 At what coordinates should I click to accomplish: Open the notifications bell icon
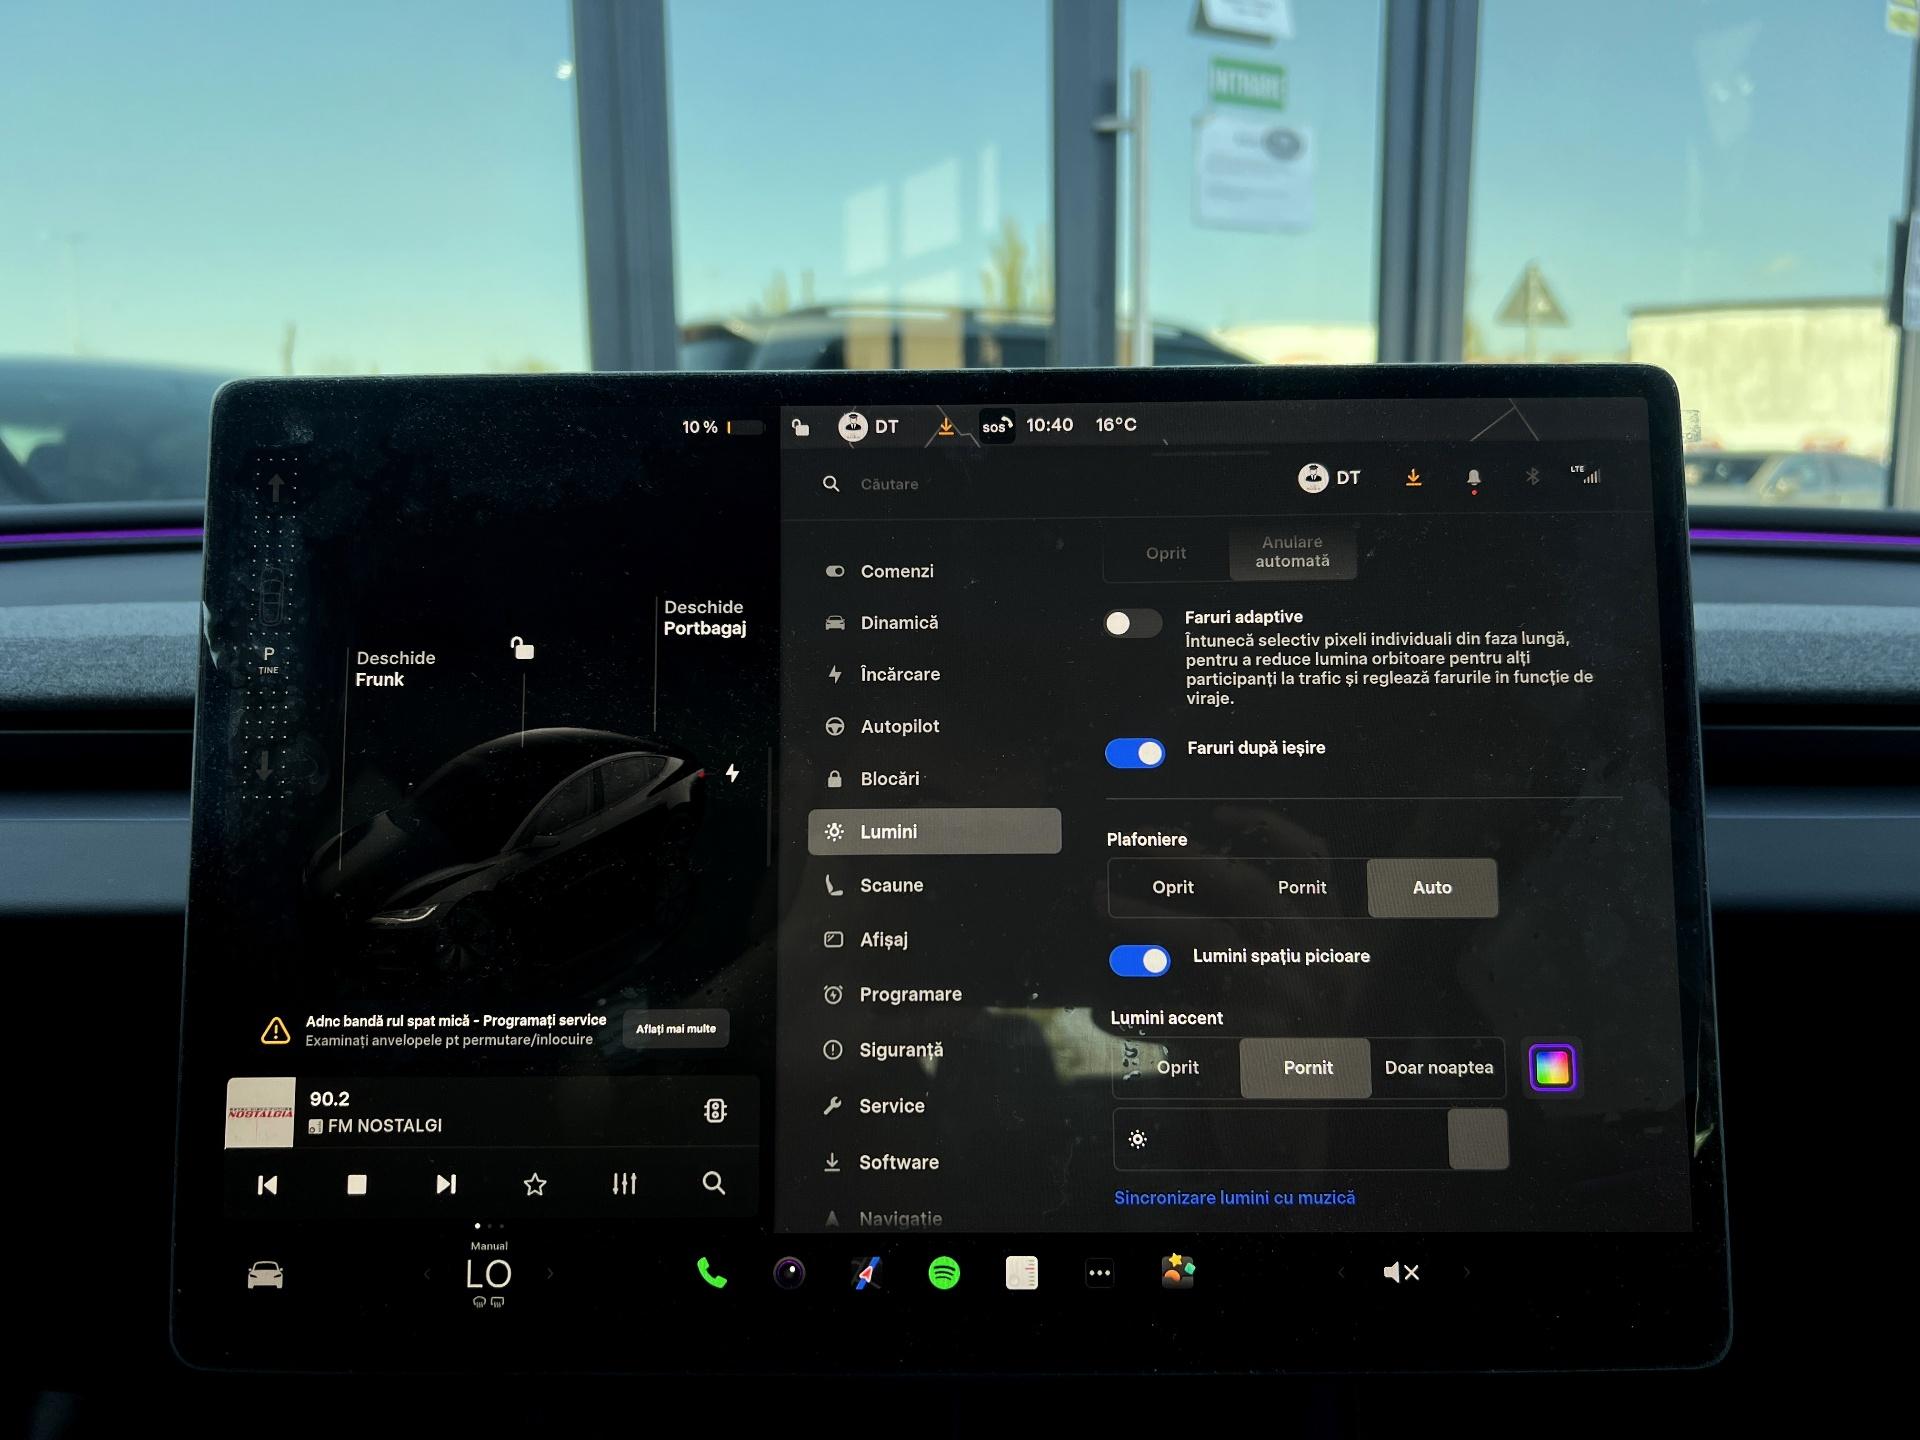point(1473,478)
